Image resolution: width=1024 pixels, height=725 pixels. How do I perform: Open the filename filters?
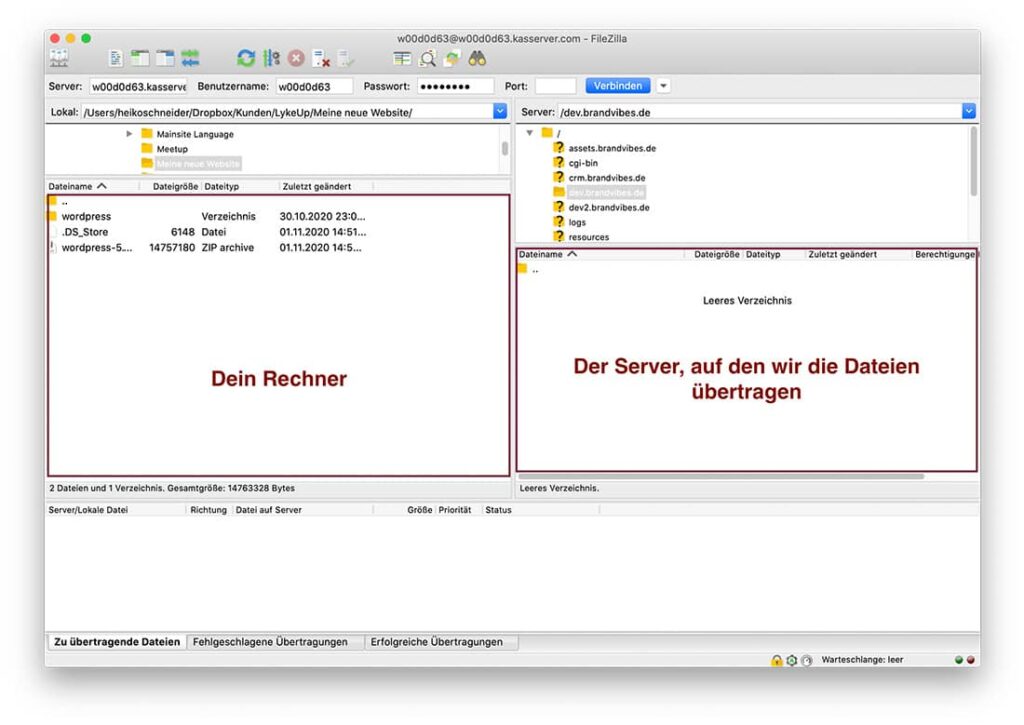[x=404, y=58]
